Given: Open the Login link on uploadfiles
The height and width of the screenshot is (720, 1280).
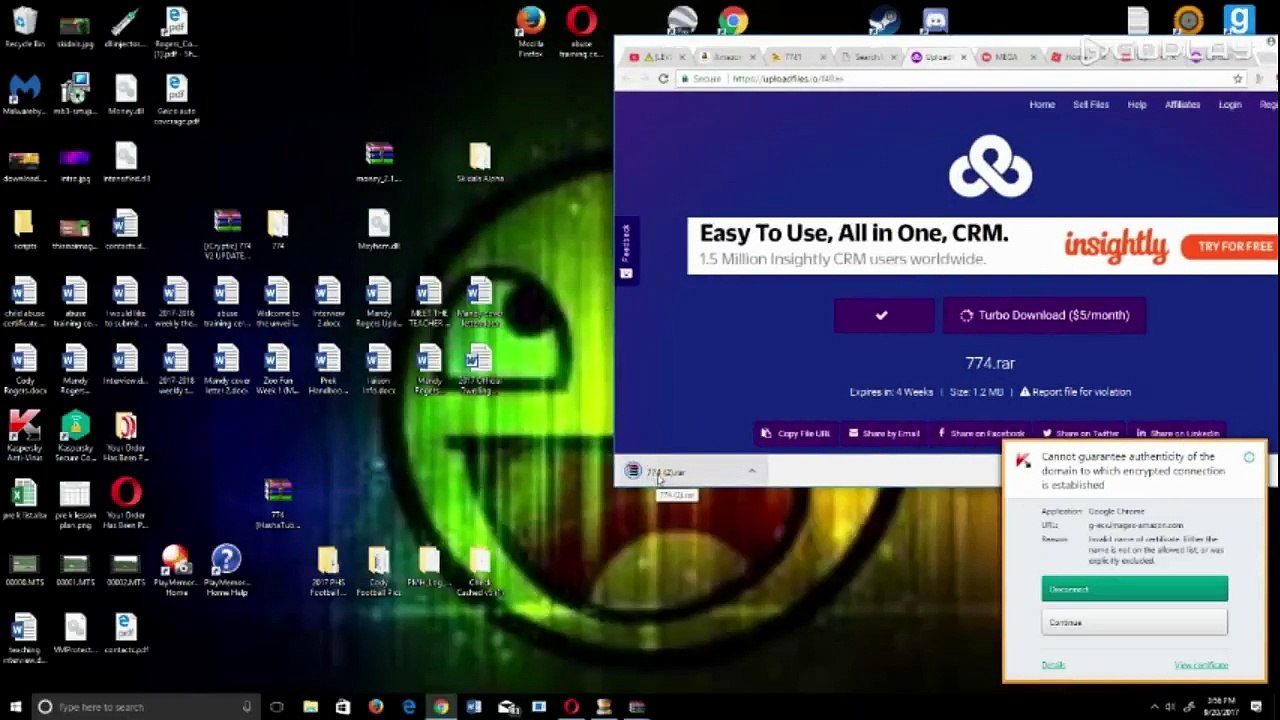Looking at the screenshot, I should click(x=1230, y=105).
